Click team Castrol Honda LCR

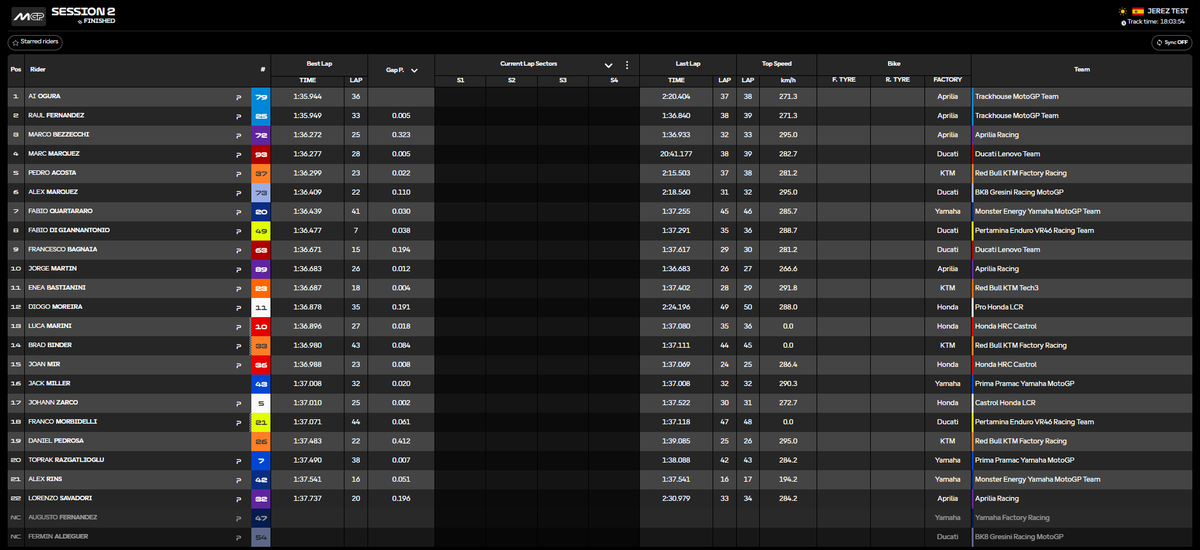coord(1005,403)
